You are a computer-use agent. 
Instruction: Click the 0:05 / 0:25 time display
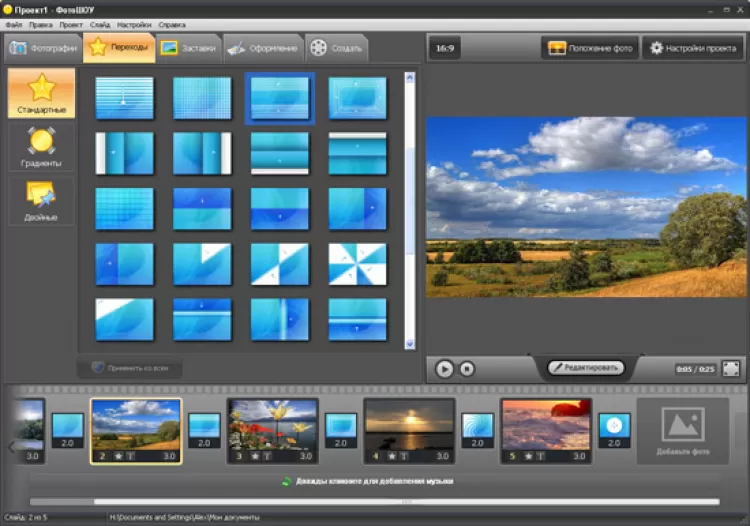click(695, 369)
